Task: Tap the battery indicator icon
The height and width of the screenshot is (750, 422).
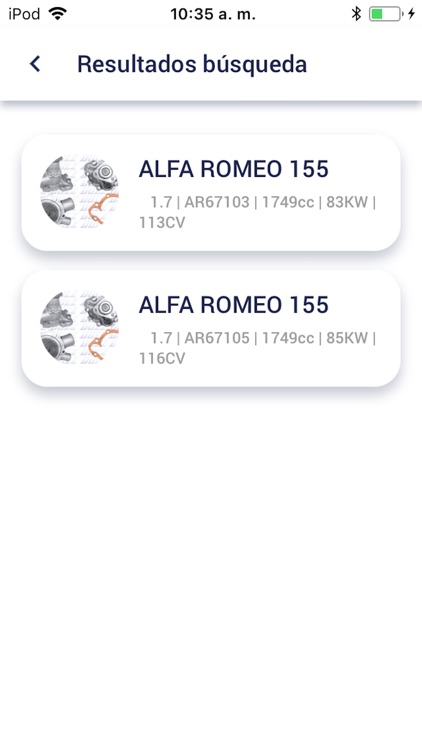Action: 386,14
